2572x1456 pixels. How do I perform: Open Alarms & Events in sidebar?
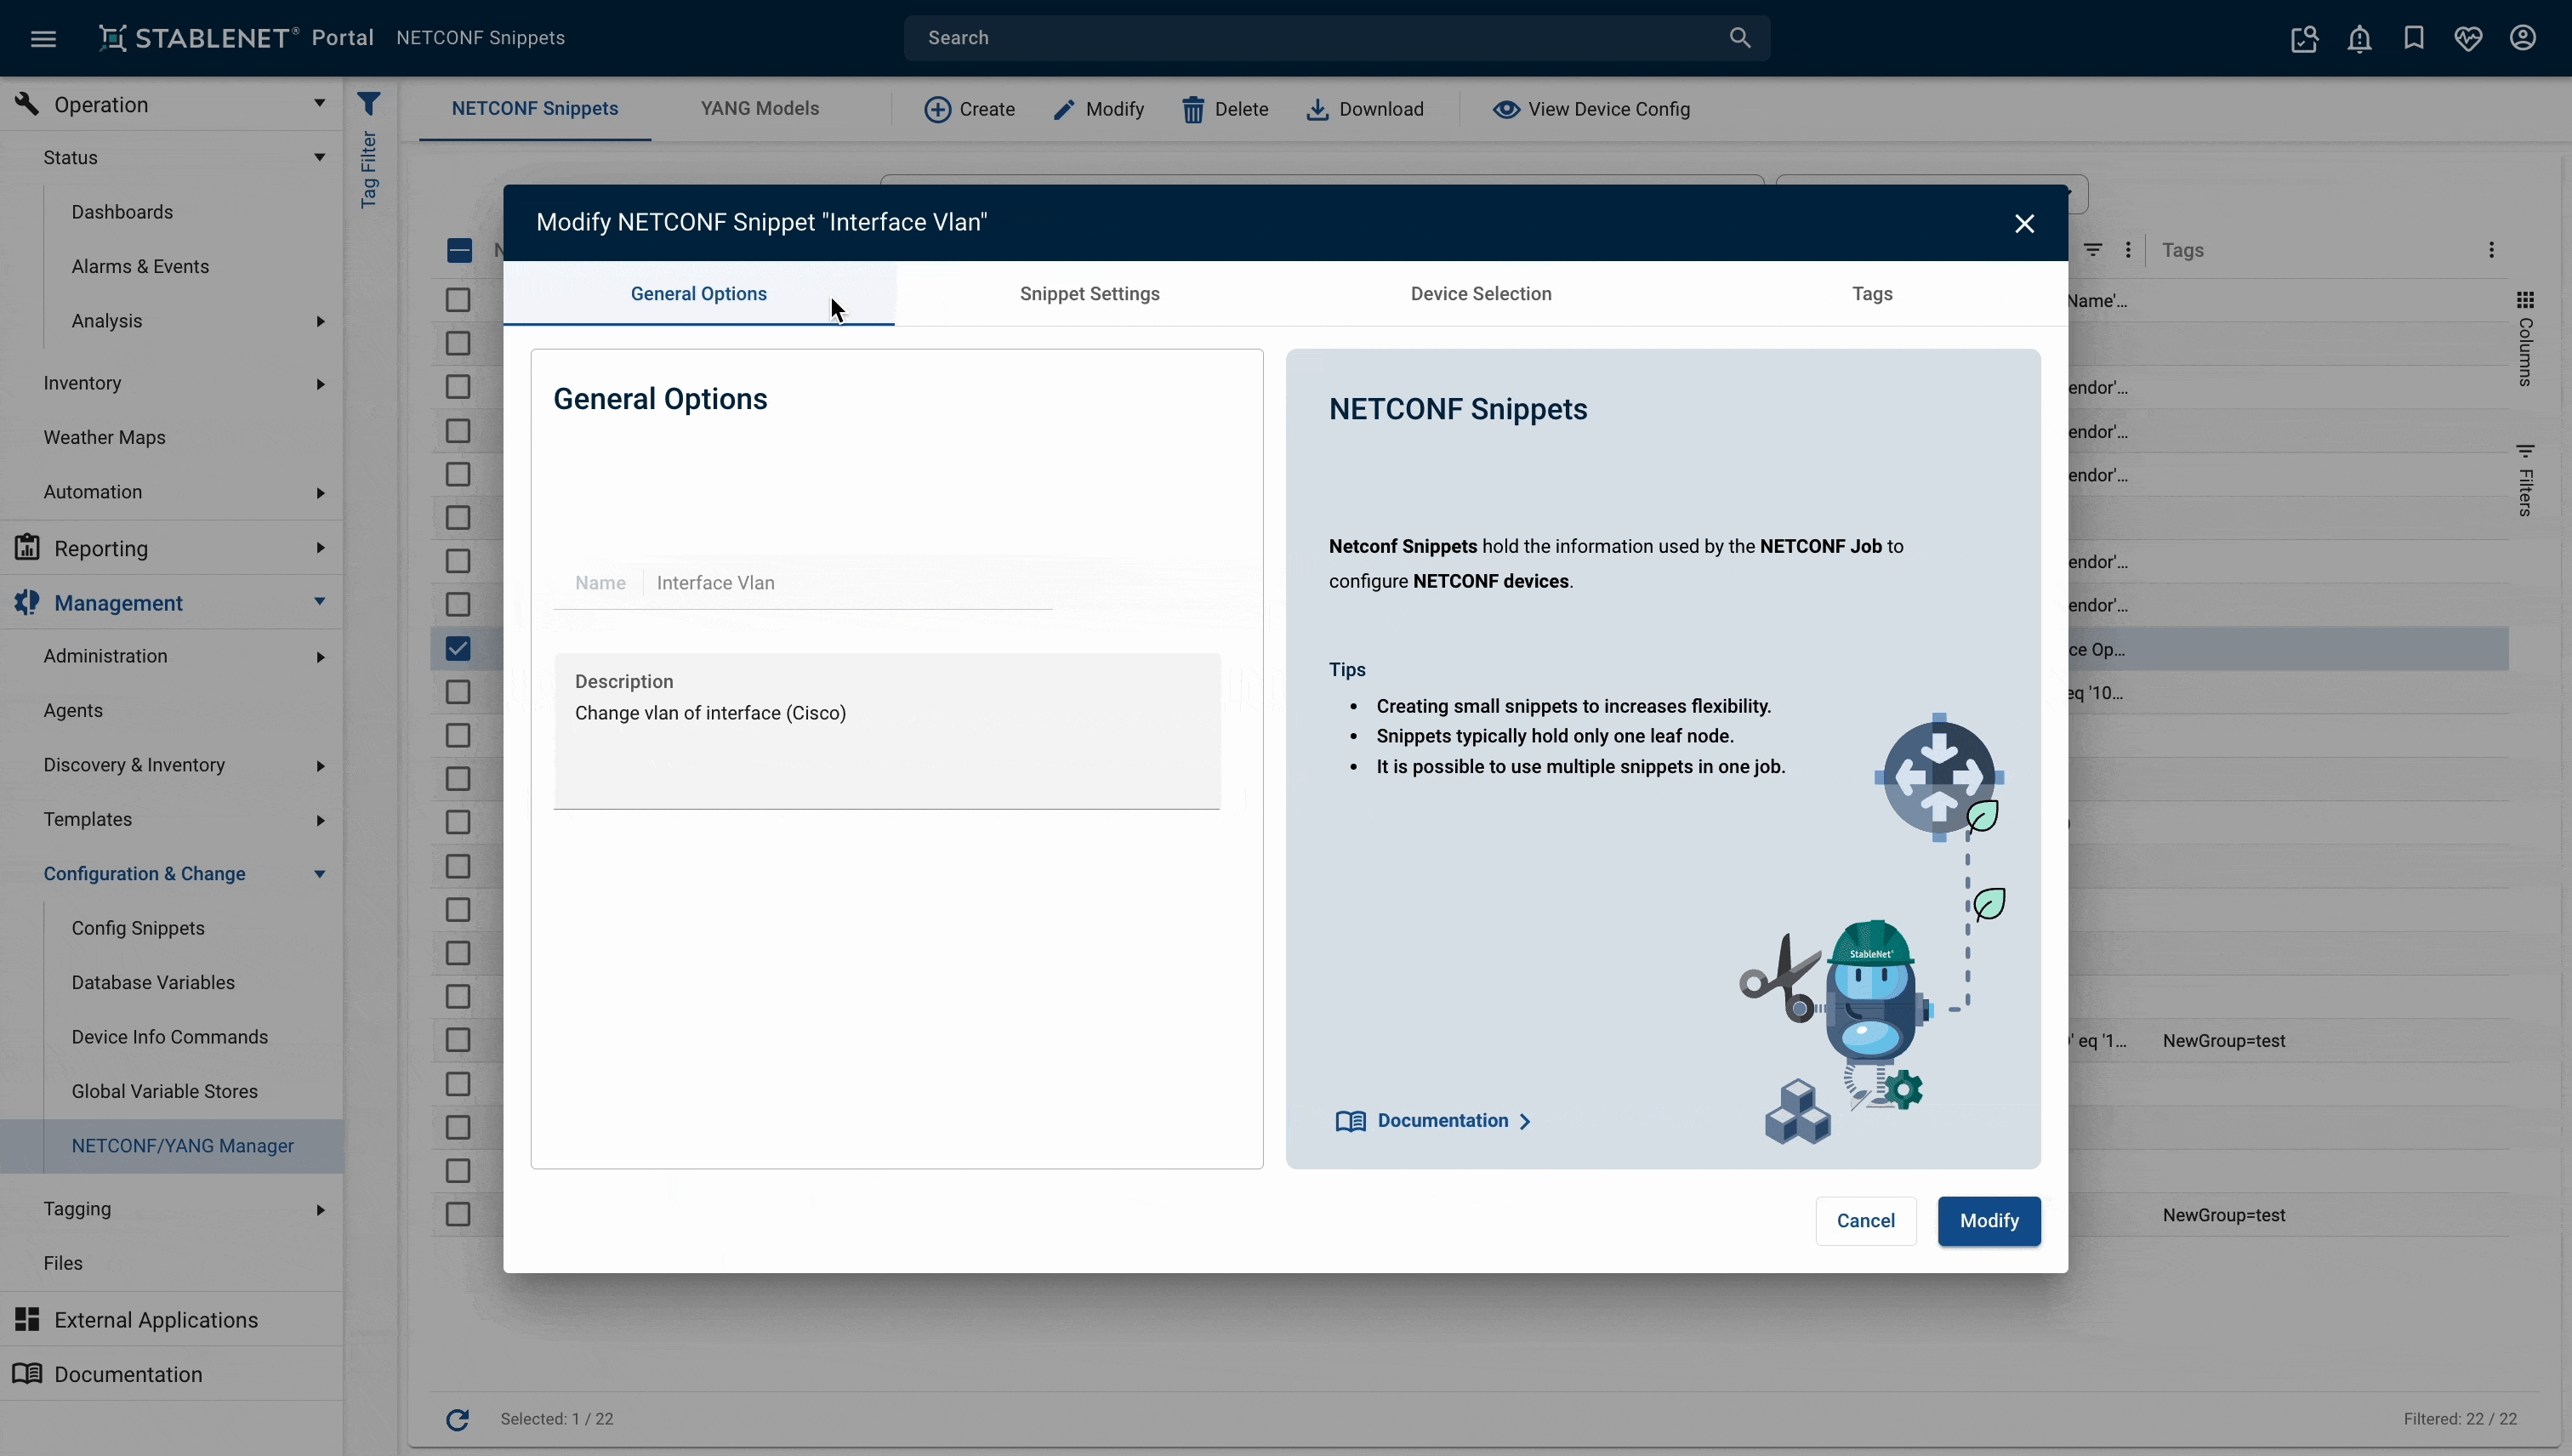pos(140,267)
